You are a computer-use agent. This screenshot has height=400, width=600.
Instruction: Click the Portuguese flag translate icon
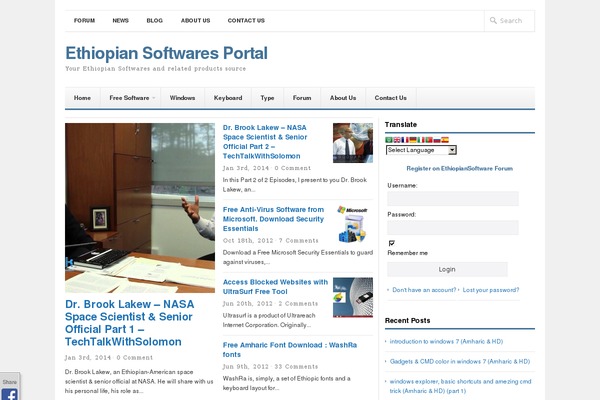click(x=429, y=140)
